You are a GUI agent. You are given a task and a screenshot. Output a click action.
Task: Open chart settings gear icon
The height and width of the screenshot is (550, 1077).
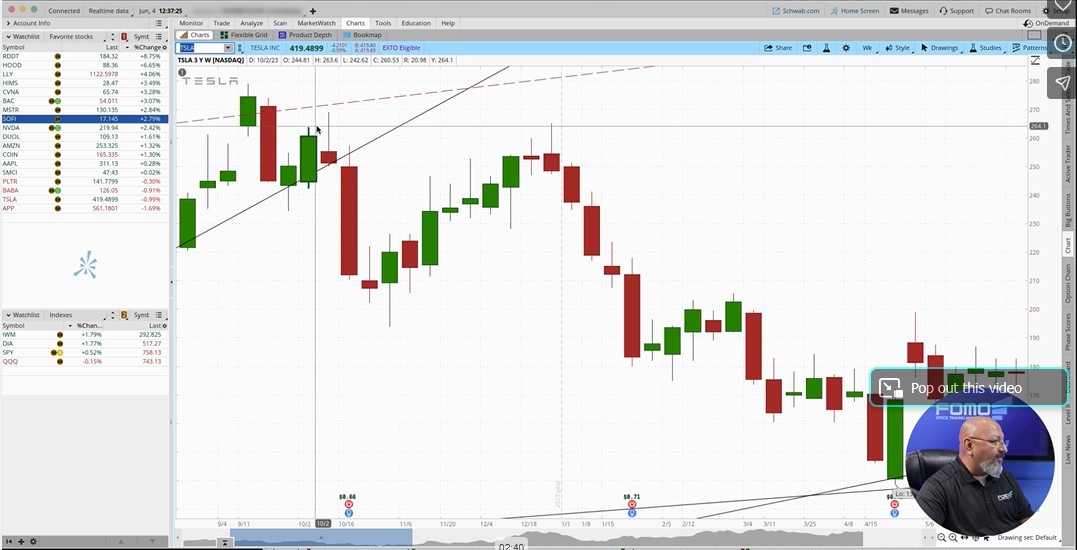846,48
